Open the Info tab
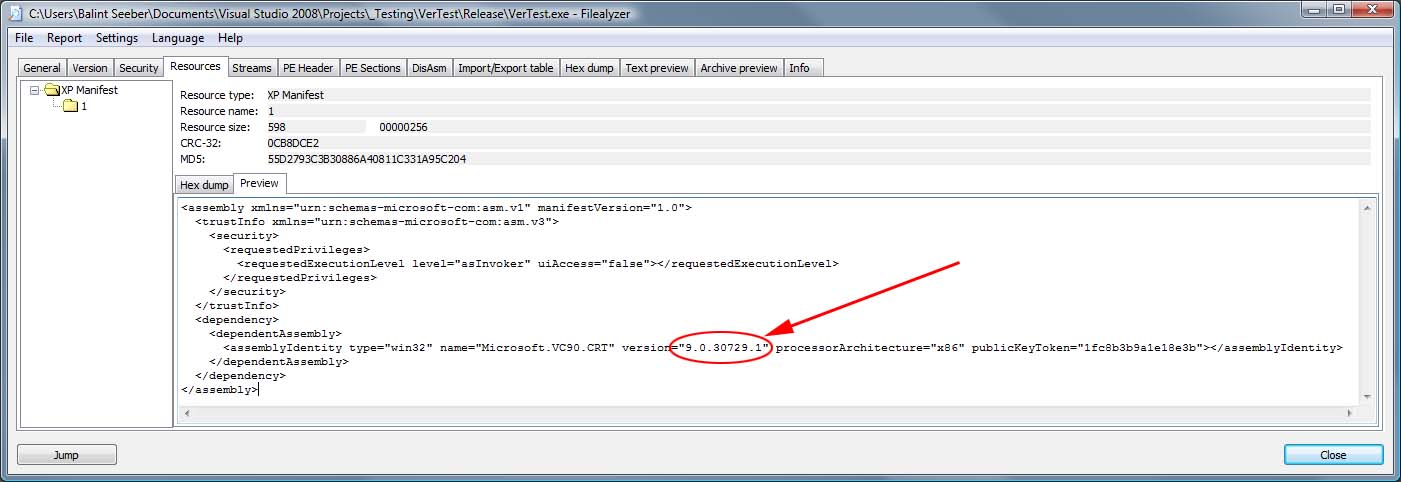Viewport: 1401px width, 482px height. point(803,68)
